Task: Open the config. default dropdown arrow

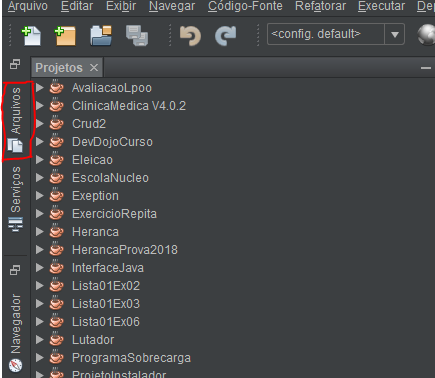Action: coord(395,34)
